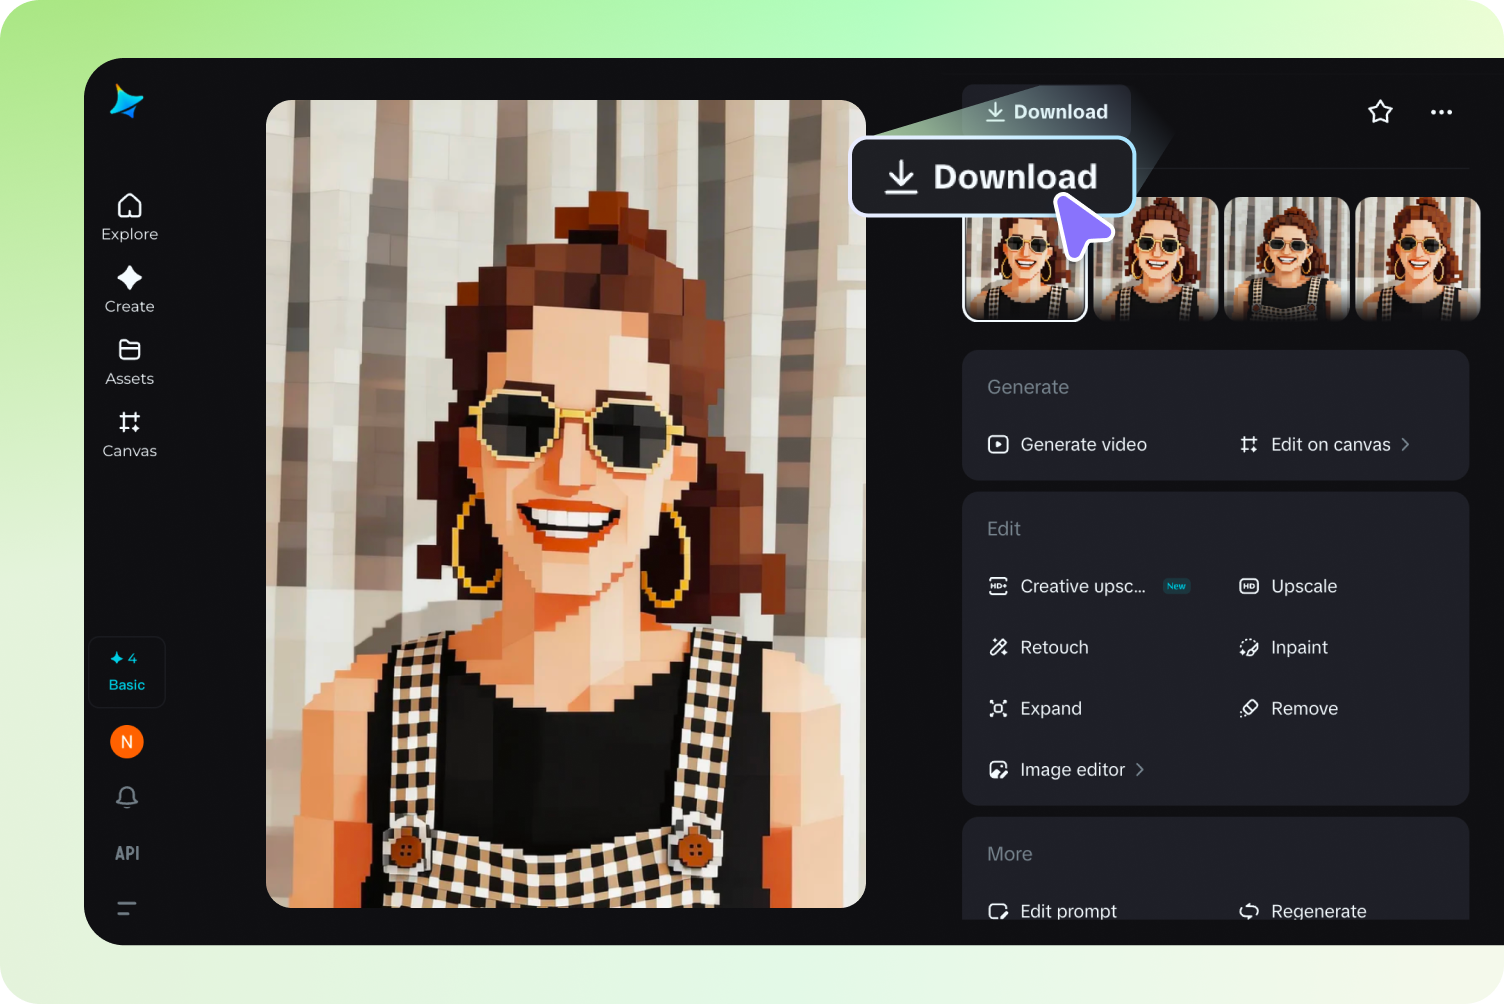Image resolution: width=1506 pixels, height=1004 pixels.
Task: Click Regenerate to create new variations
Action: 1318,911
